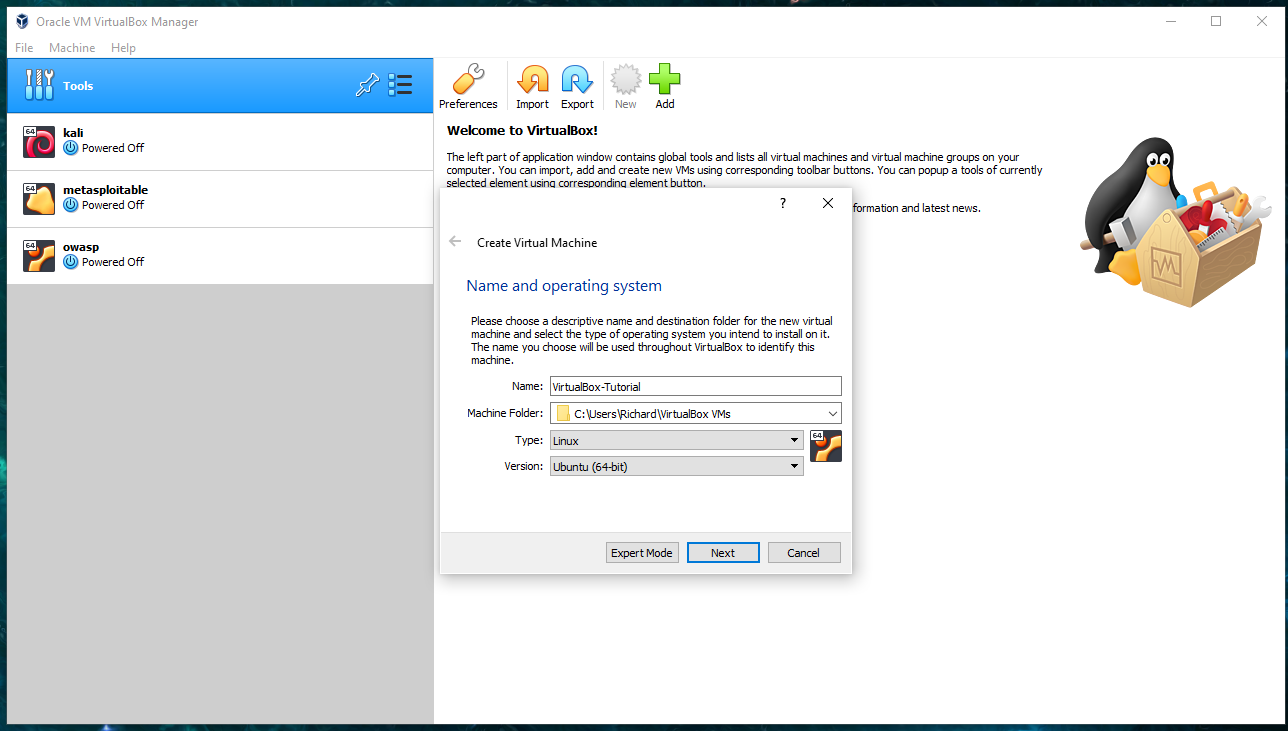Click the Tools label in the sidebar

78,86
